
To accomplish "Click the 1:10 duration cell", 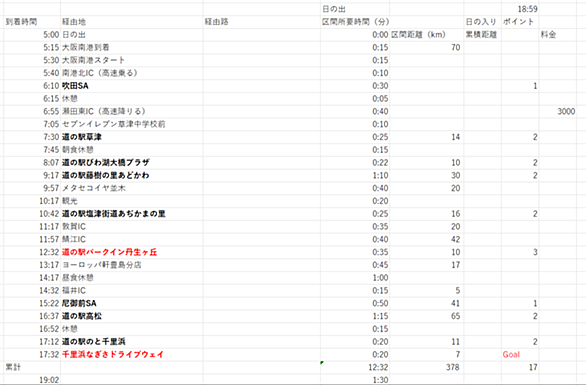I will [x=355, y=175].
